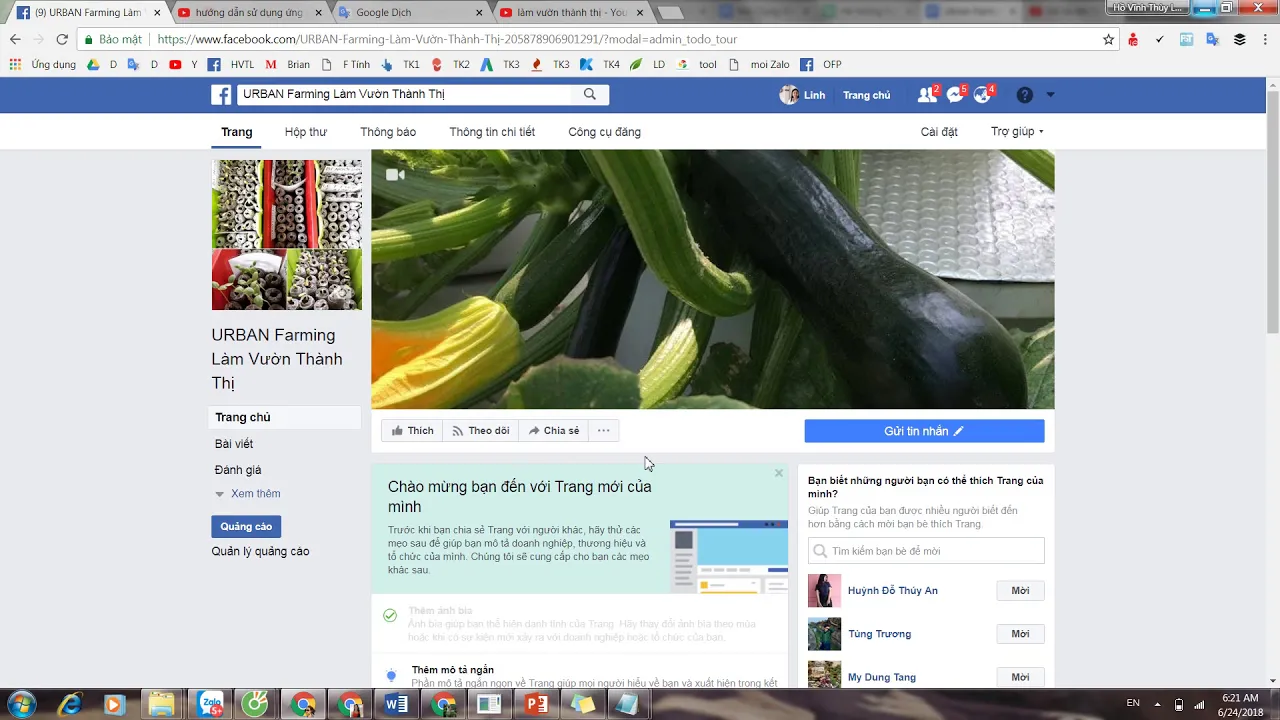Close the hướng dẫn sử dụng tab

click(318, 13)
